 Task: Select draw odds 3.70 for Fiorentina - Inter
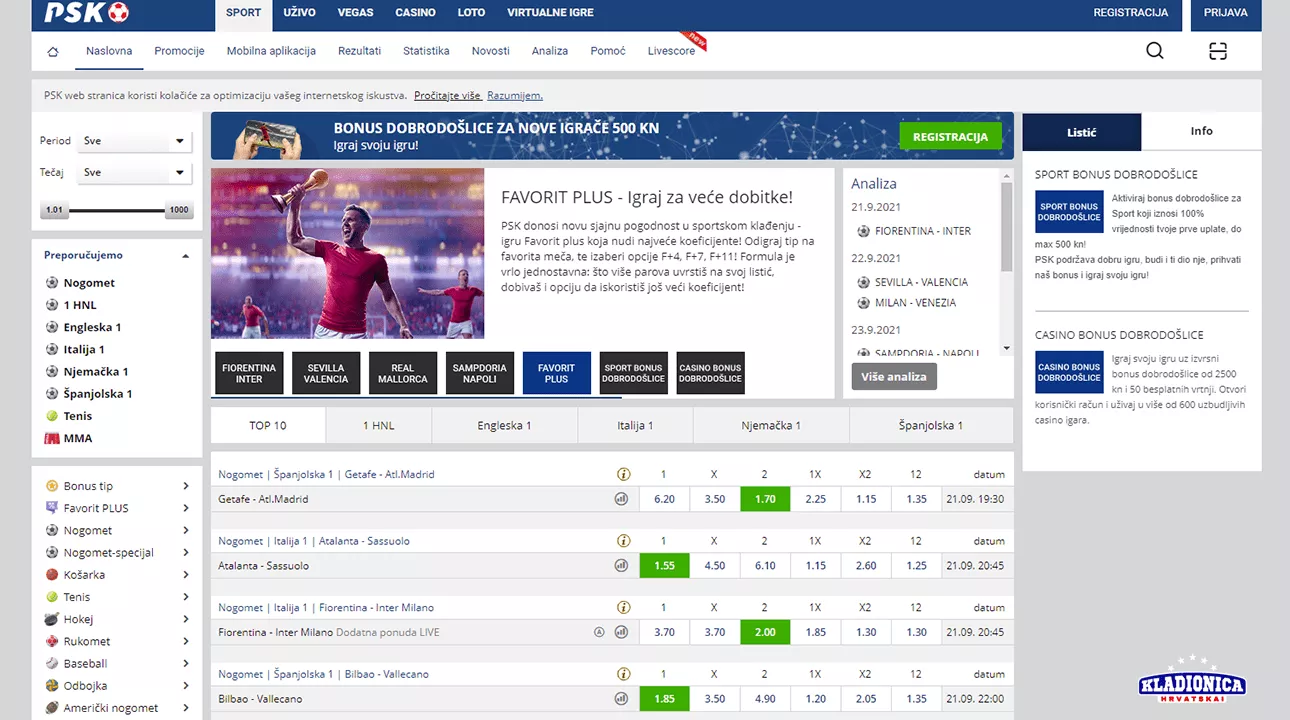(714, 632)
